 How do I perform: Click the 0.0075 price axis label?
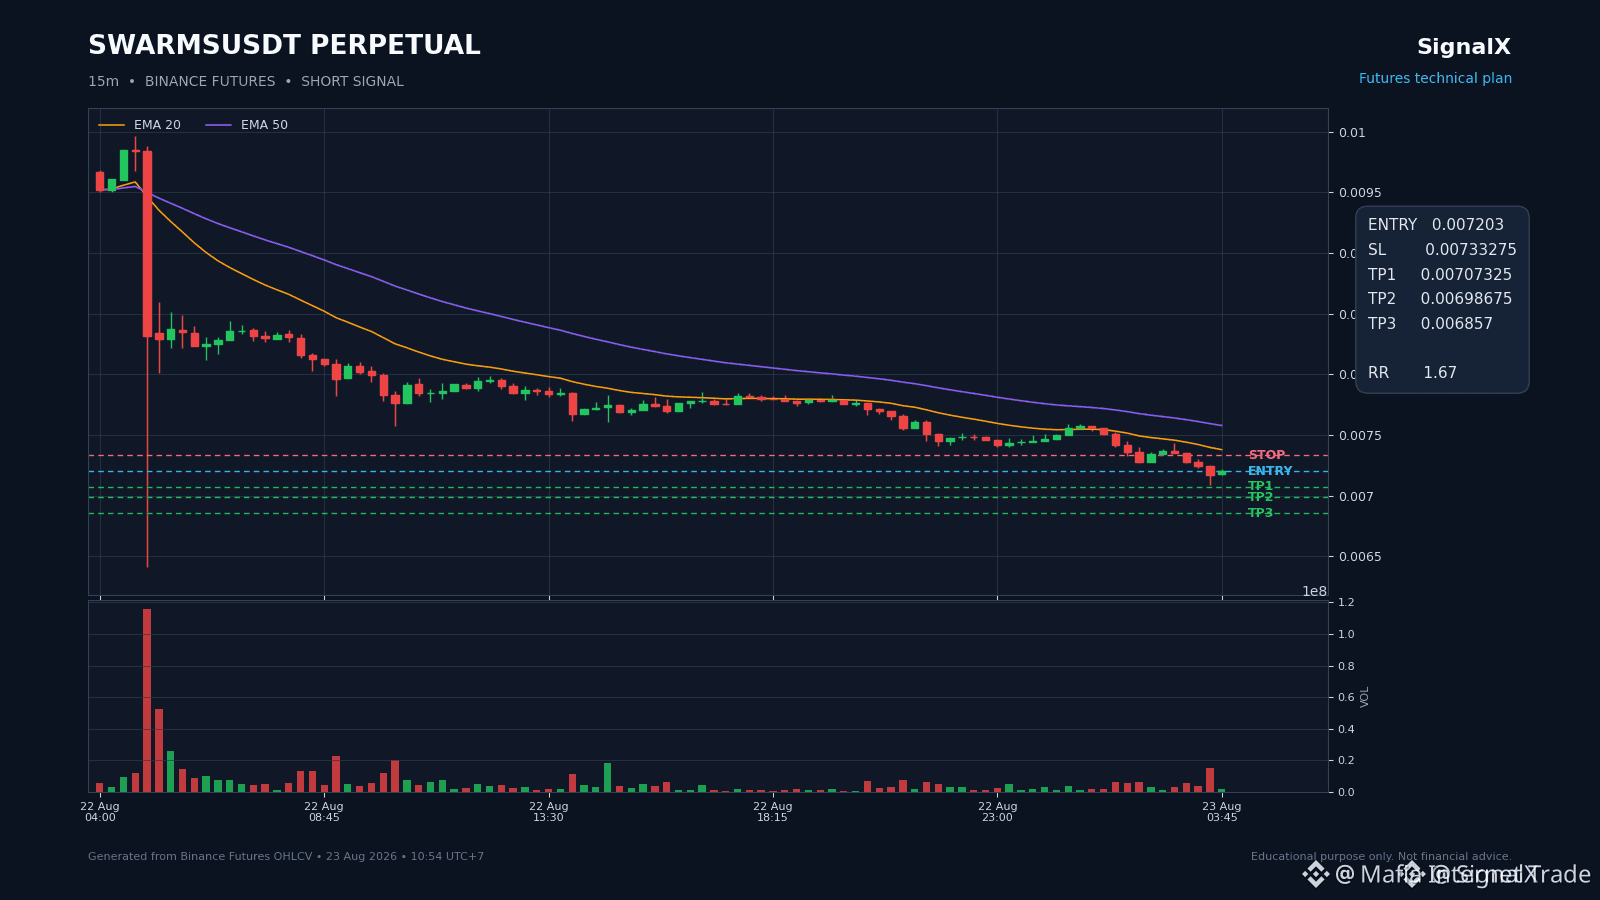click(x=1359, y=436)
